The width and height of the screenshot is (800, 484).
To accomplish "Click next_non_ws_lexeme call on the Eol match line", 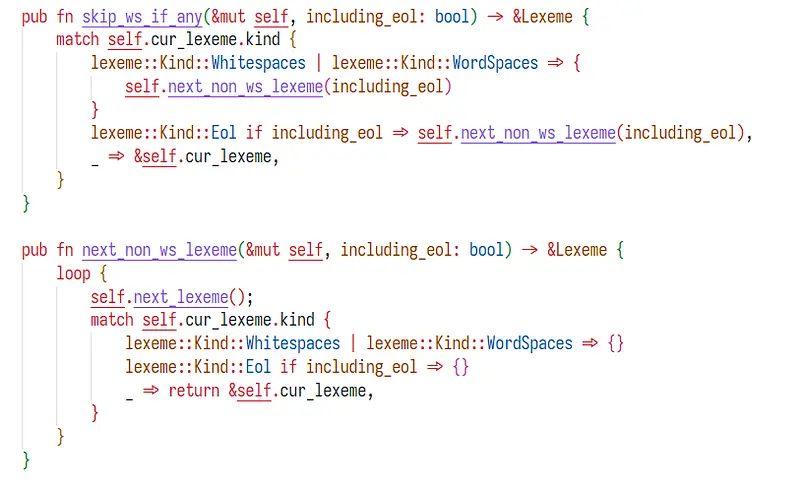I will (x=538, y=133).
